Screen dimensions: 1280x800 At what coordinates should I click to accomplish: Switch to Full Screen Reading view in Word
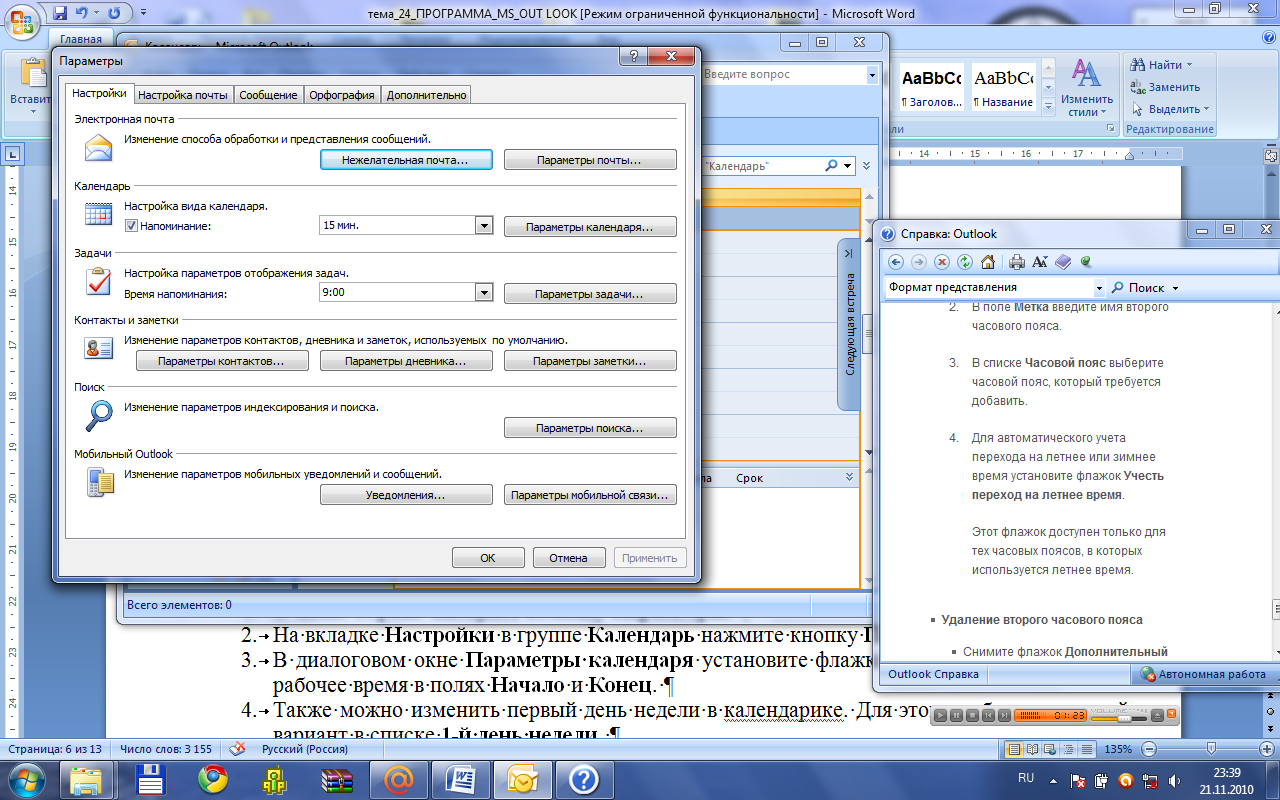coord(1032,749)
